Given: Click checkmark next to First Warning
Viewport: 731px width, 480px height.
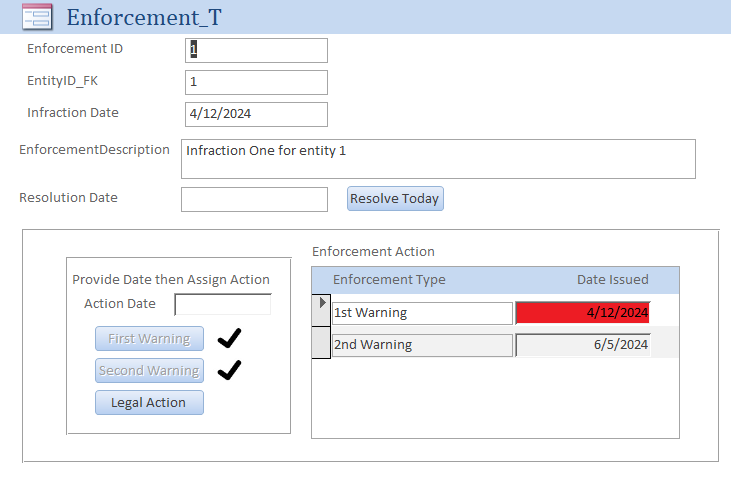Looking at the screenshot, I should click(x=229, y=338).
